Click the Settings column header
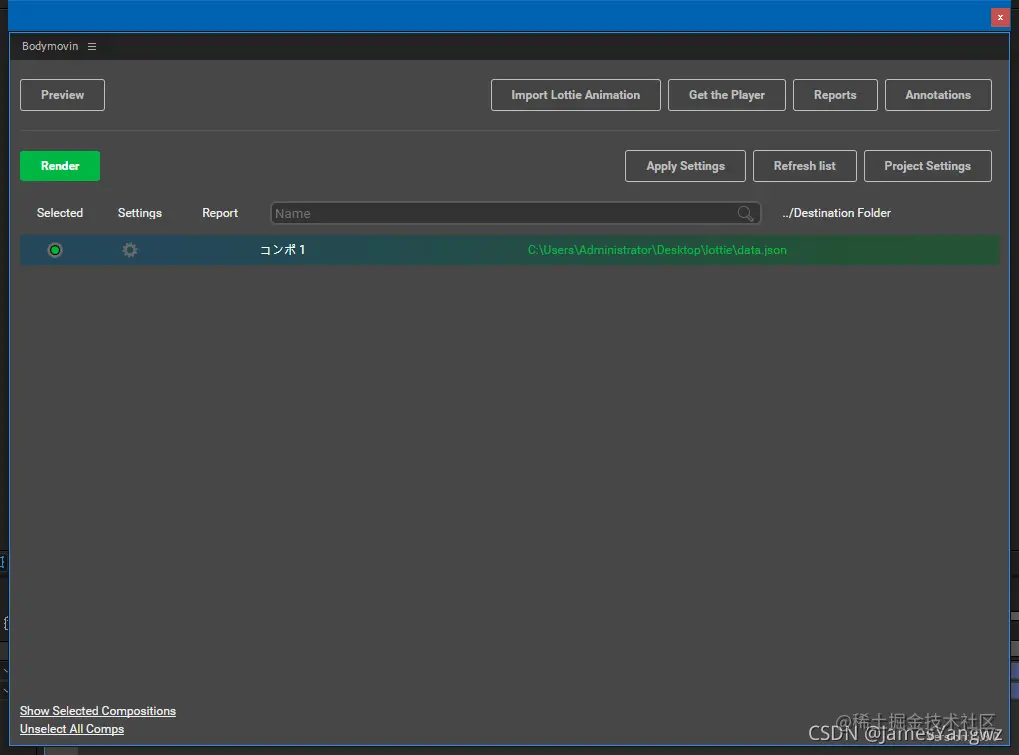Screen dimensions: 1019x755 tap(140, 213)
